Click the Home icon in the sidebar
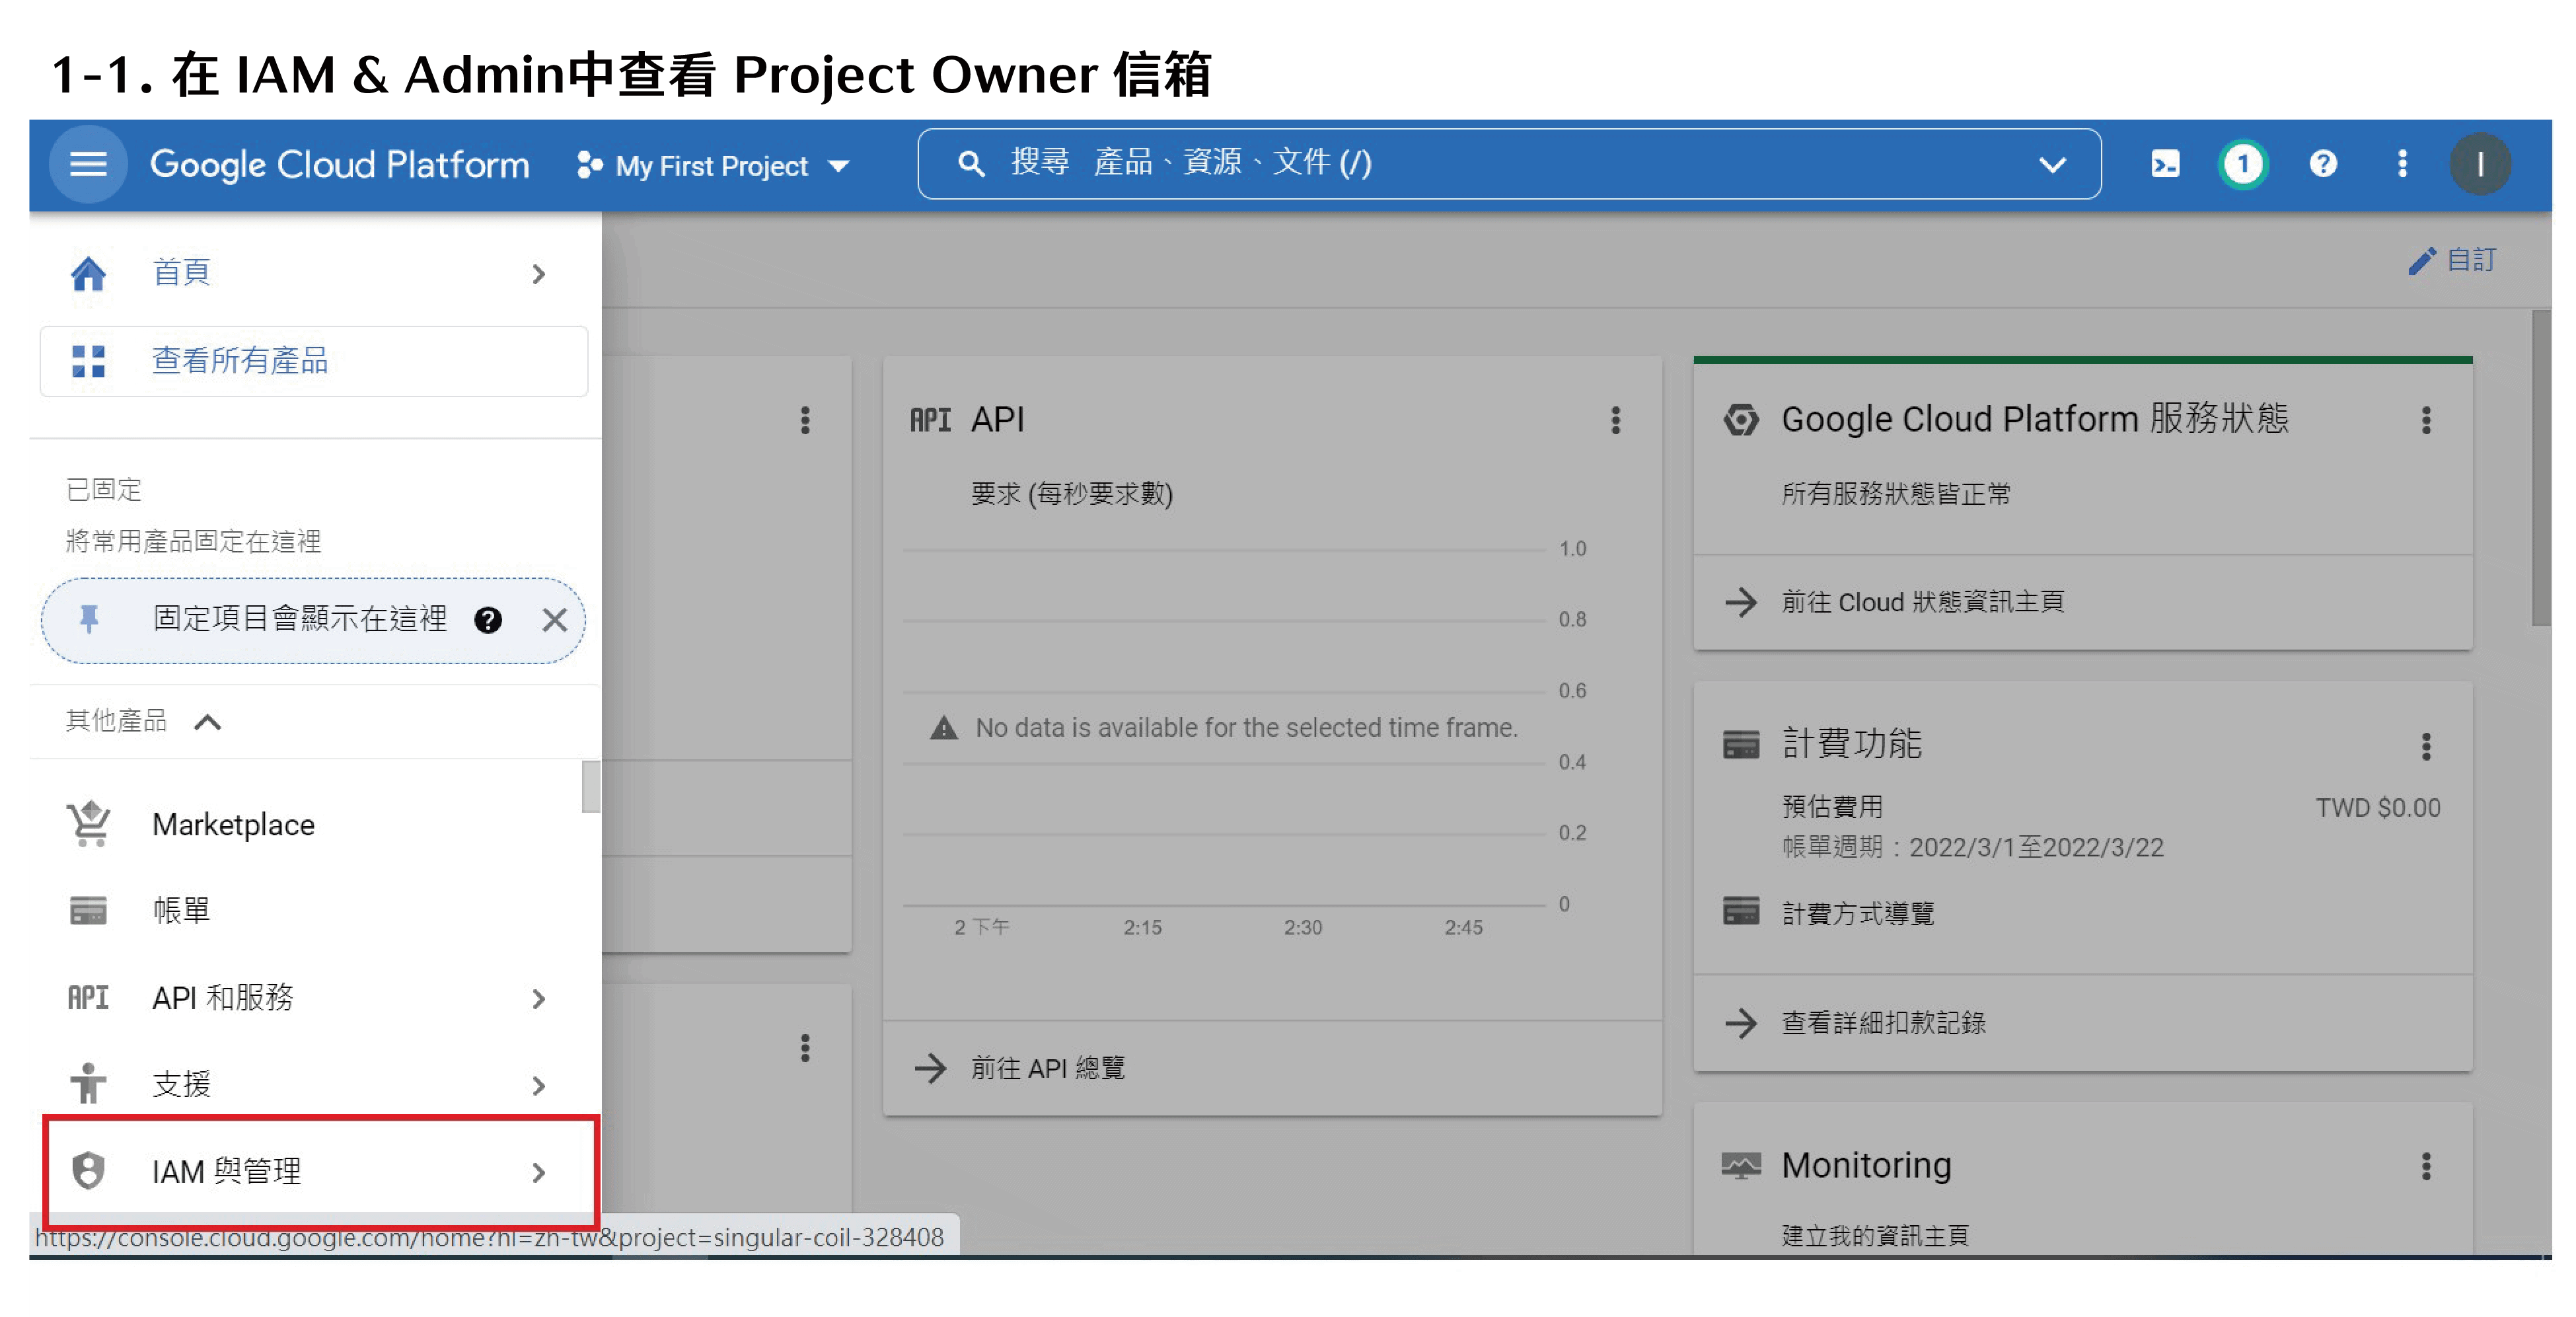Image resolution: width=2576 pixels, height=1317 pixels. pos(88,273)
